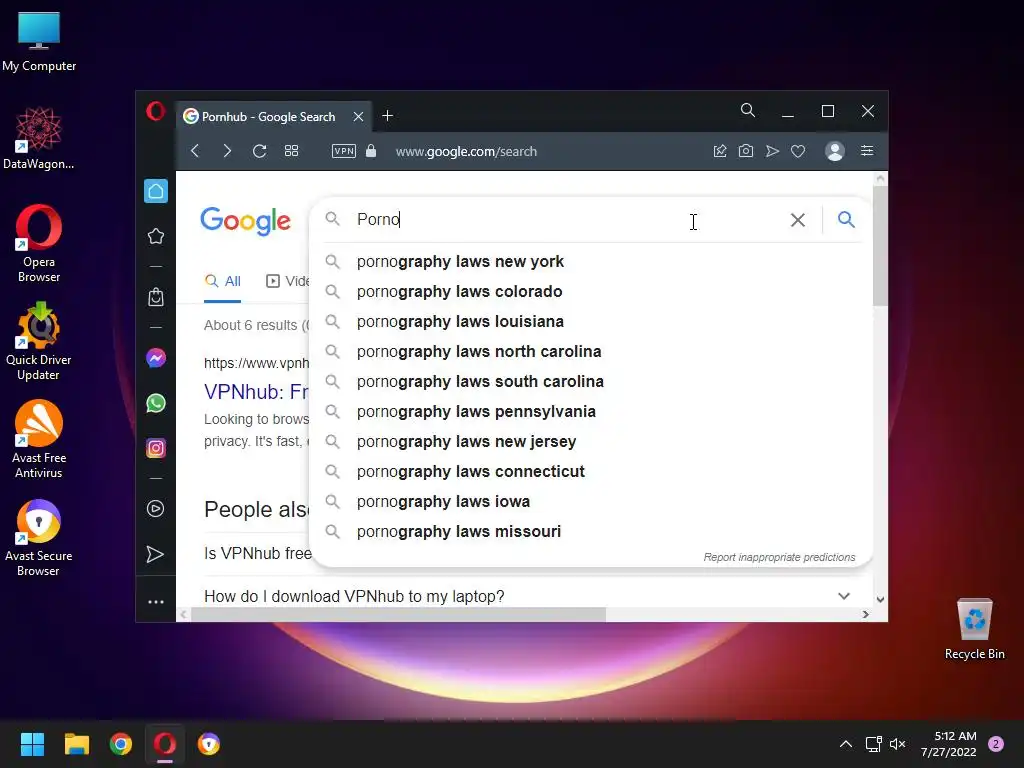This screenshot has height=768, width=1024.
Task: Select suggestion 'pornography laws pennsylvania'
Action: pyautogui.click(x=591, y=412)
